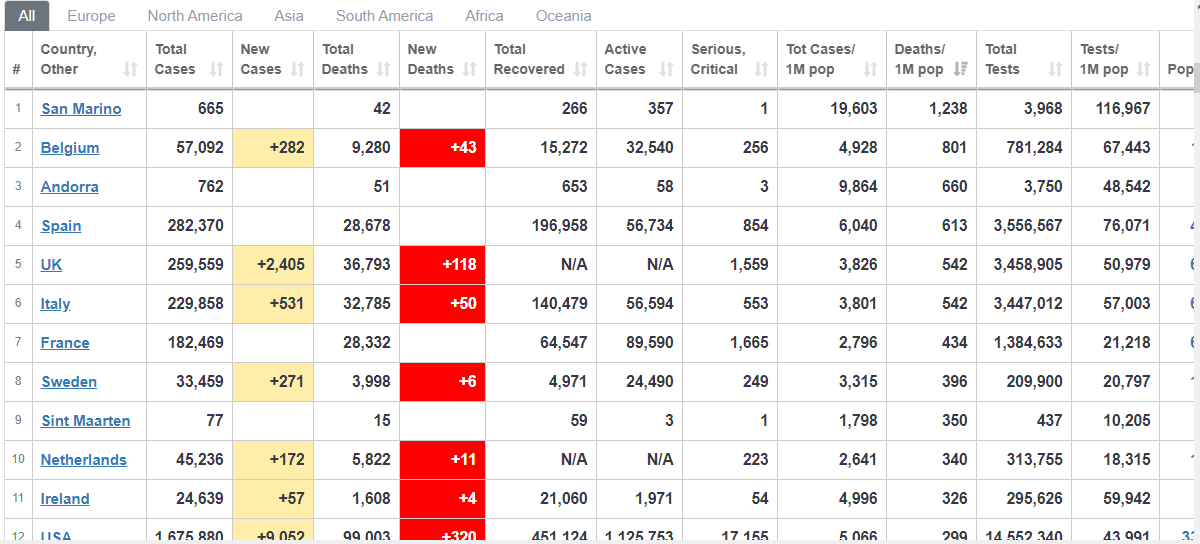Select Sweden new deaths +6 cell
This screenshot has height=544, width=1200.
[x=442, y=382]
